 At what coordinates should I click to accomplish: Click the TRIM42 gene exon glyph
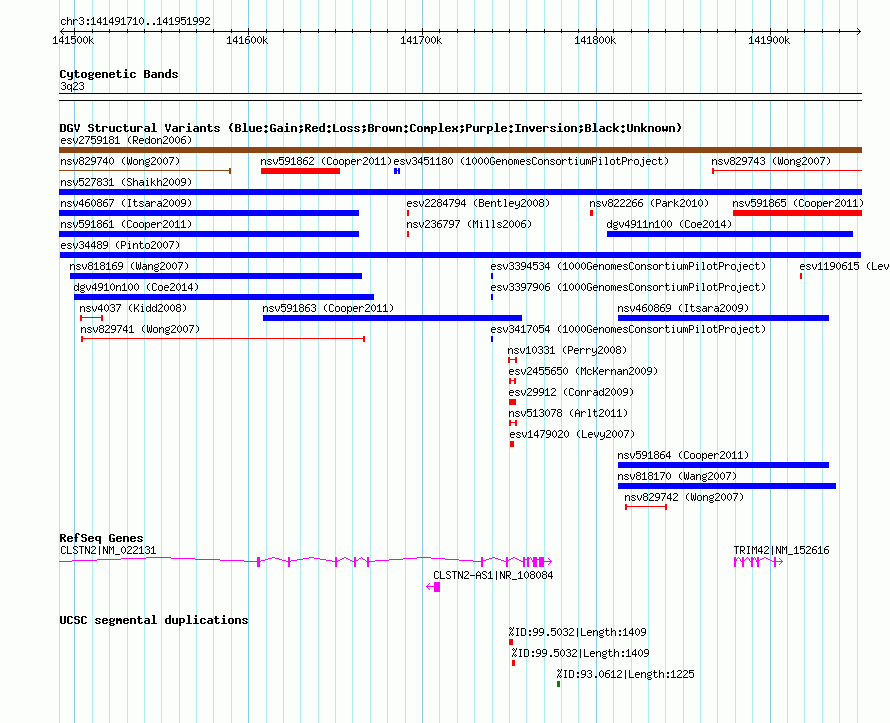coord(758,562)
